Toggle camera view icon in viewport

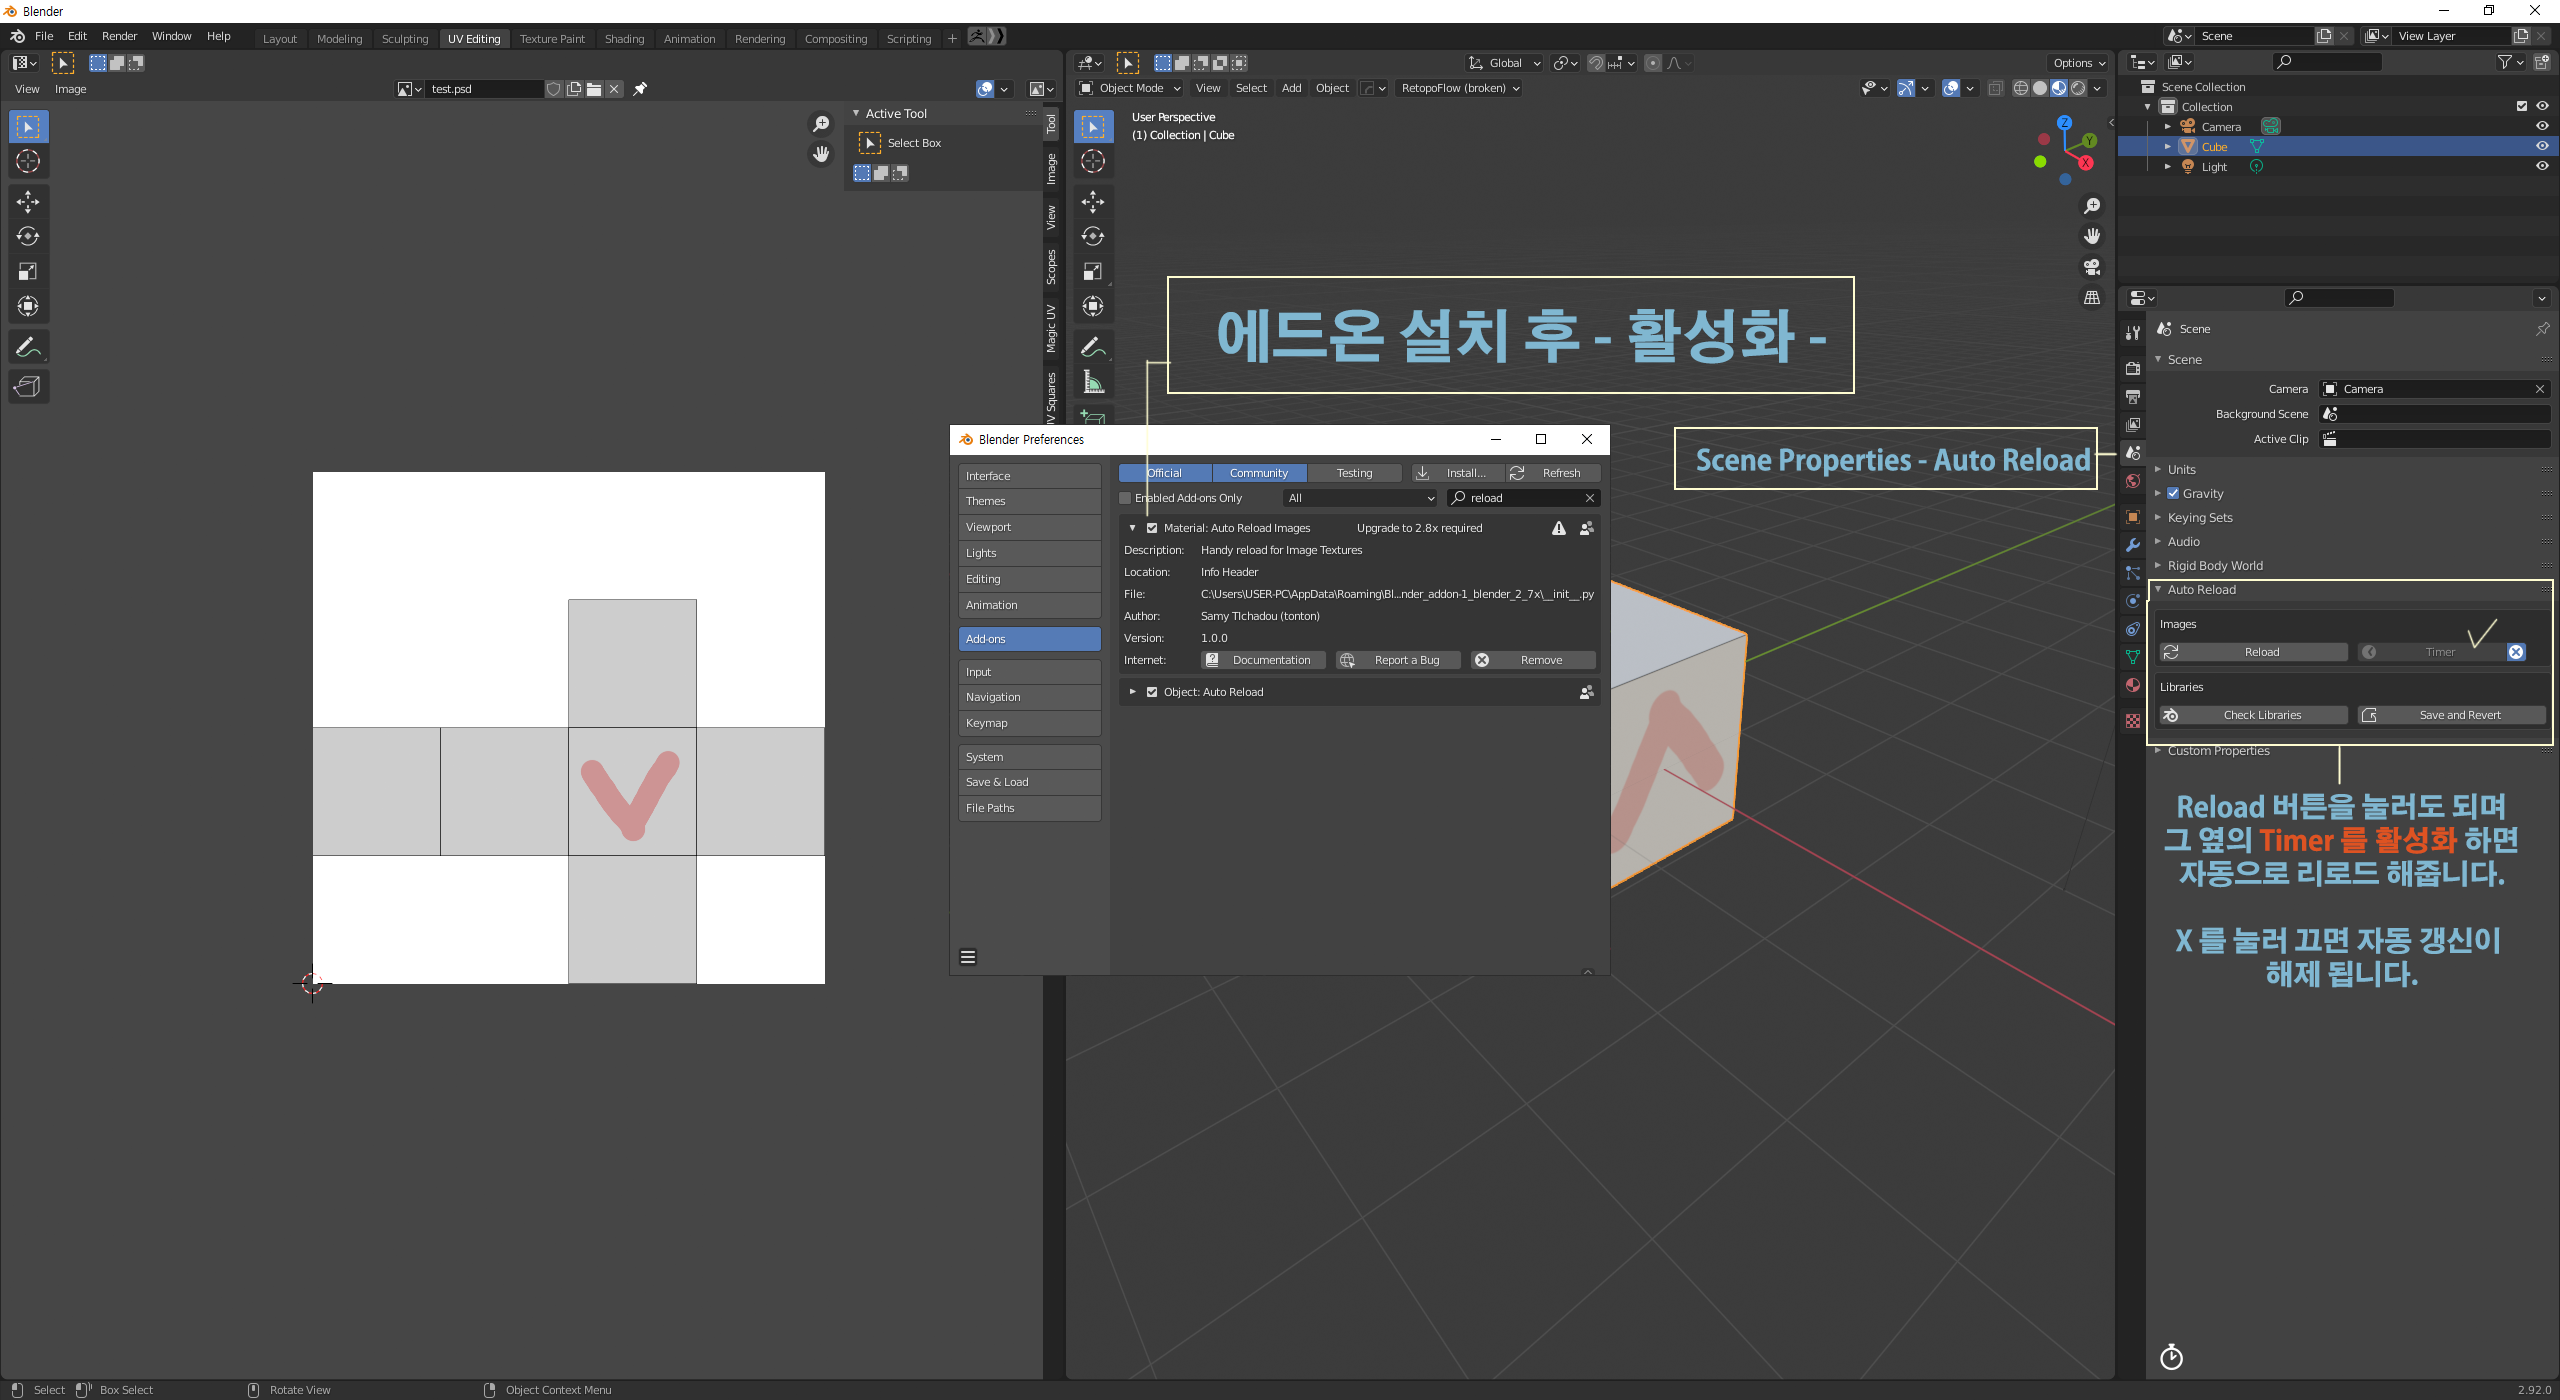click(x=2091, y=267)
